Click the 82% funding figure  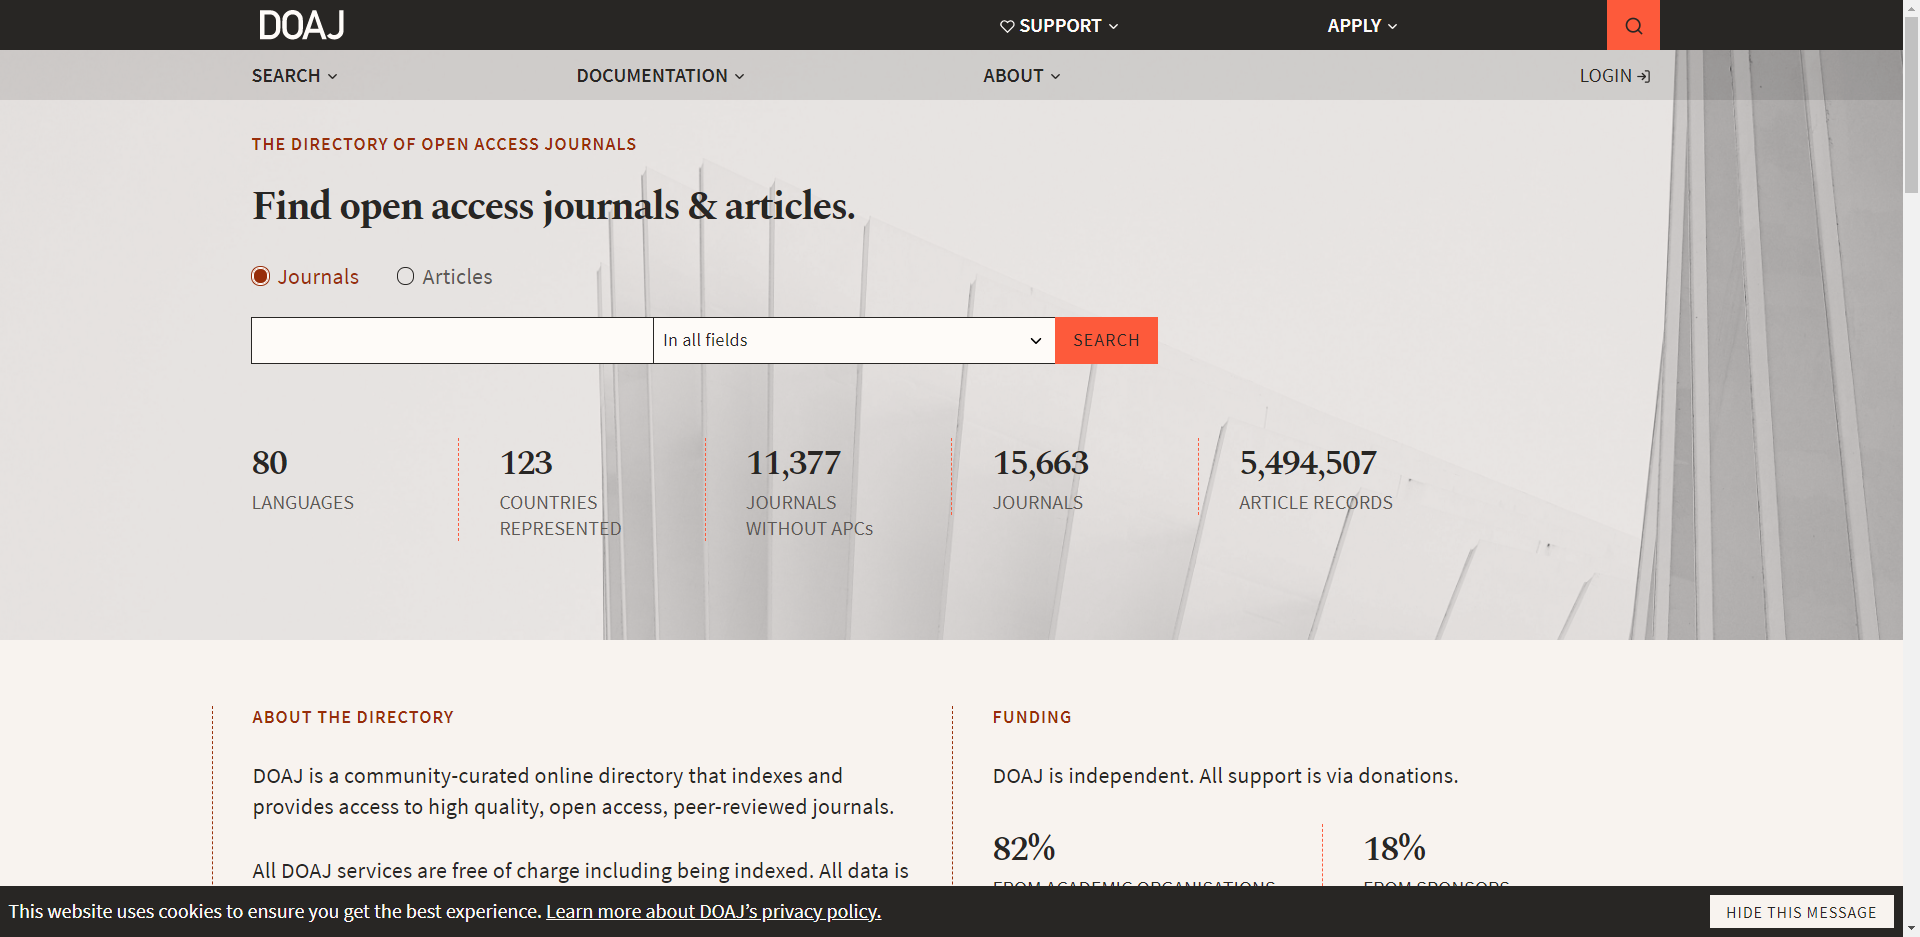pos(1024,848)
